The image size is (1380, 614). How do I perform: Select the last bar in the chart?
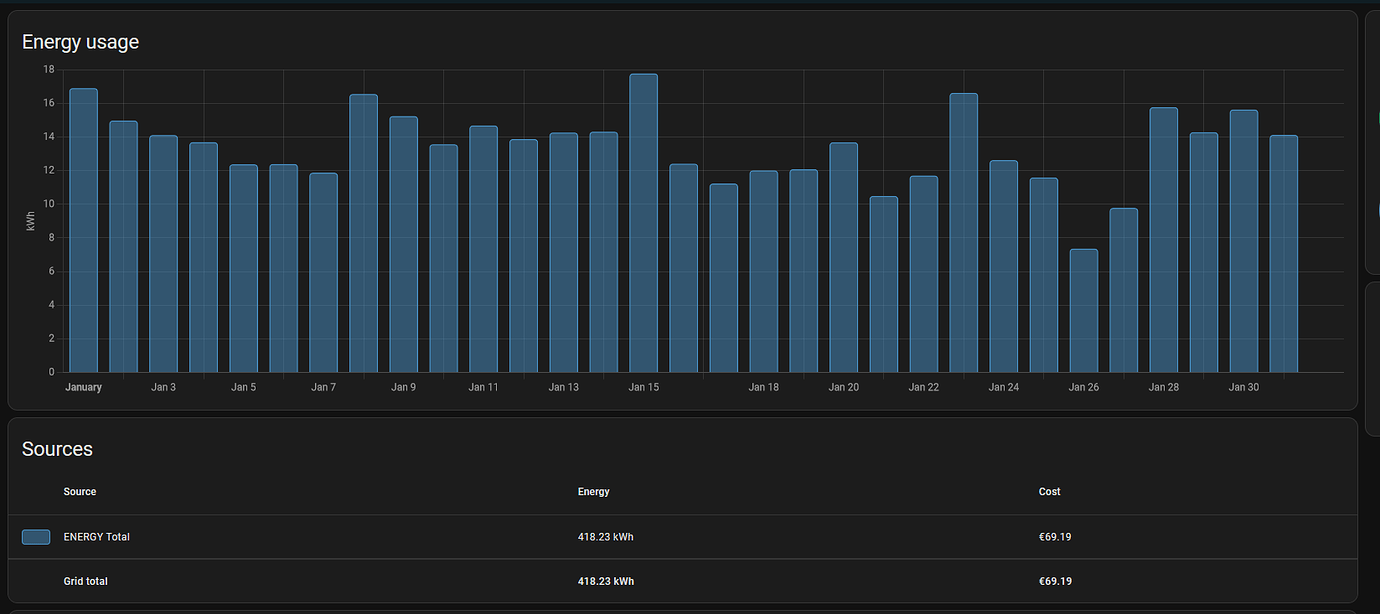click(x=1283, y=254)
